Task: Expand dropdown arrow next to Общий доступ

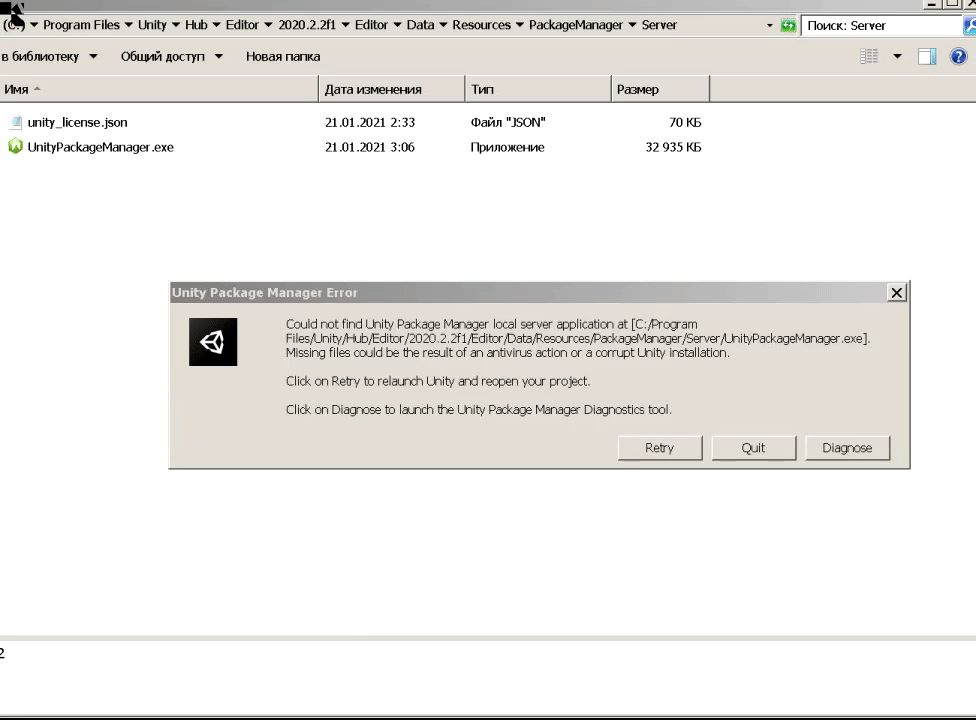Action: tap(218, 57)
